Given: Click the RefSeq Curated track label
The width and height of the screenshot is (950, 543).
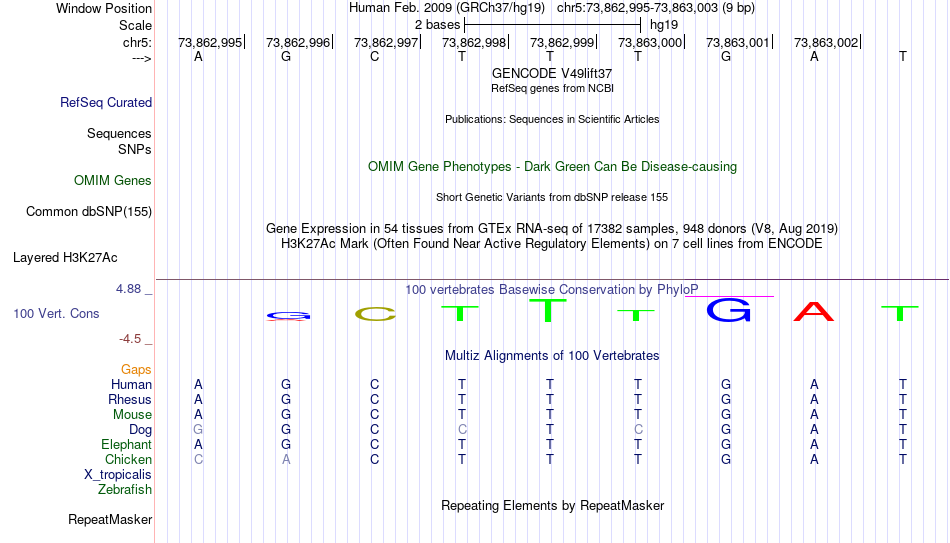Looking at the screenshot, I should (105, 102).
